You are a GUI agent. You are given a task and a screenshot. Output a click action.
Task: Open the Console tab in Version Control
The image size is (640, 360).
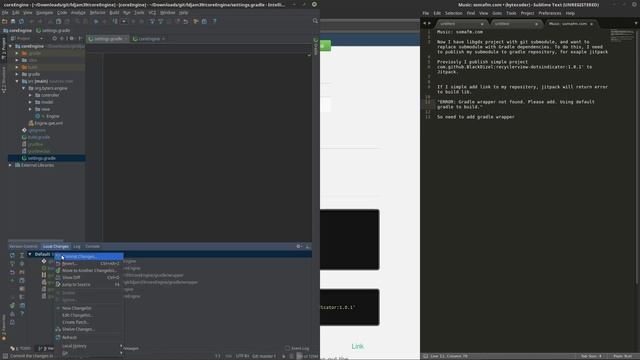click(x=93, y=247)
